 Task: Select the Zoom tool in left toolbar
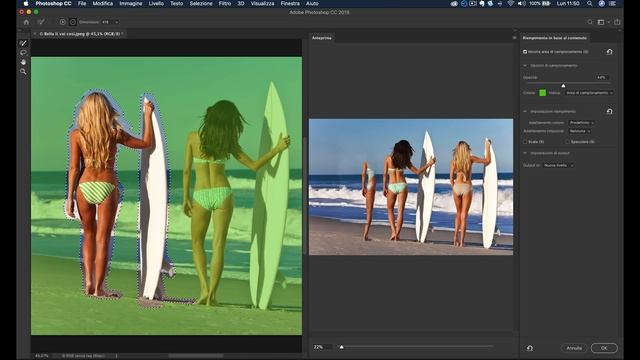[23, 71]
